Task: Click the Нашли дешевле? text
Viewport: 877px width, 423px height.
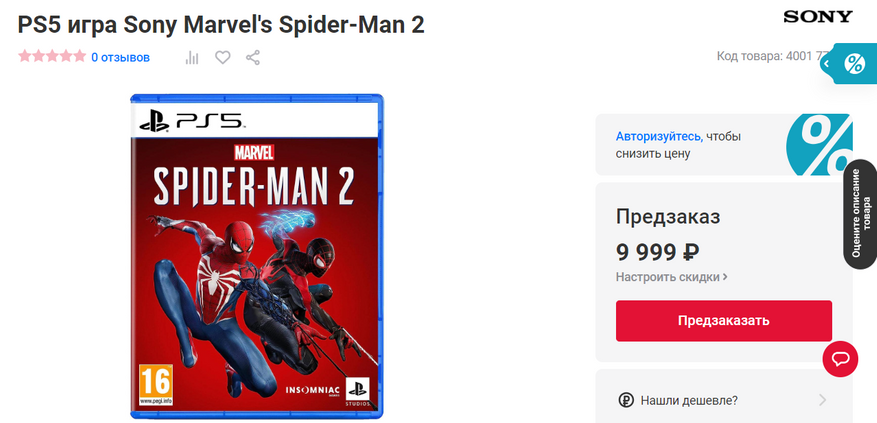Action: pos(689,401)
